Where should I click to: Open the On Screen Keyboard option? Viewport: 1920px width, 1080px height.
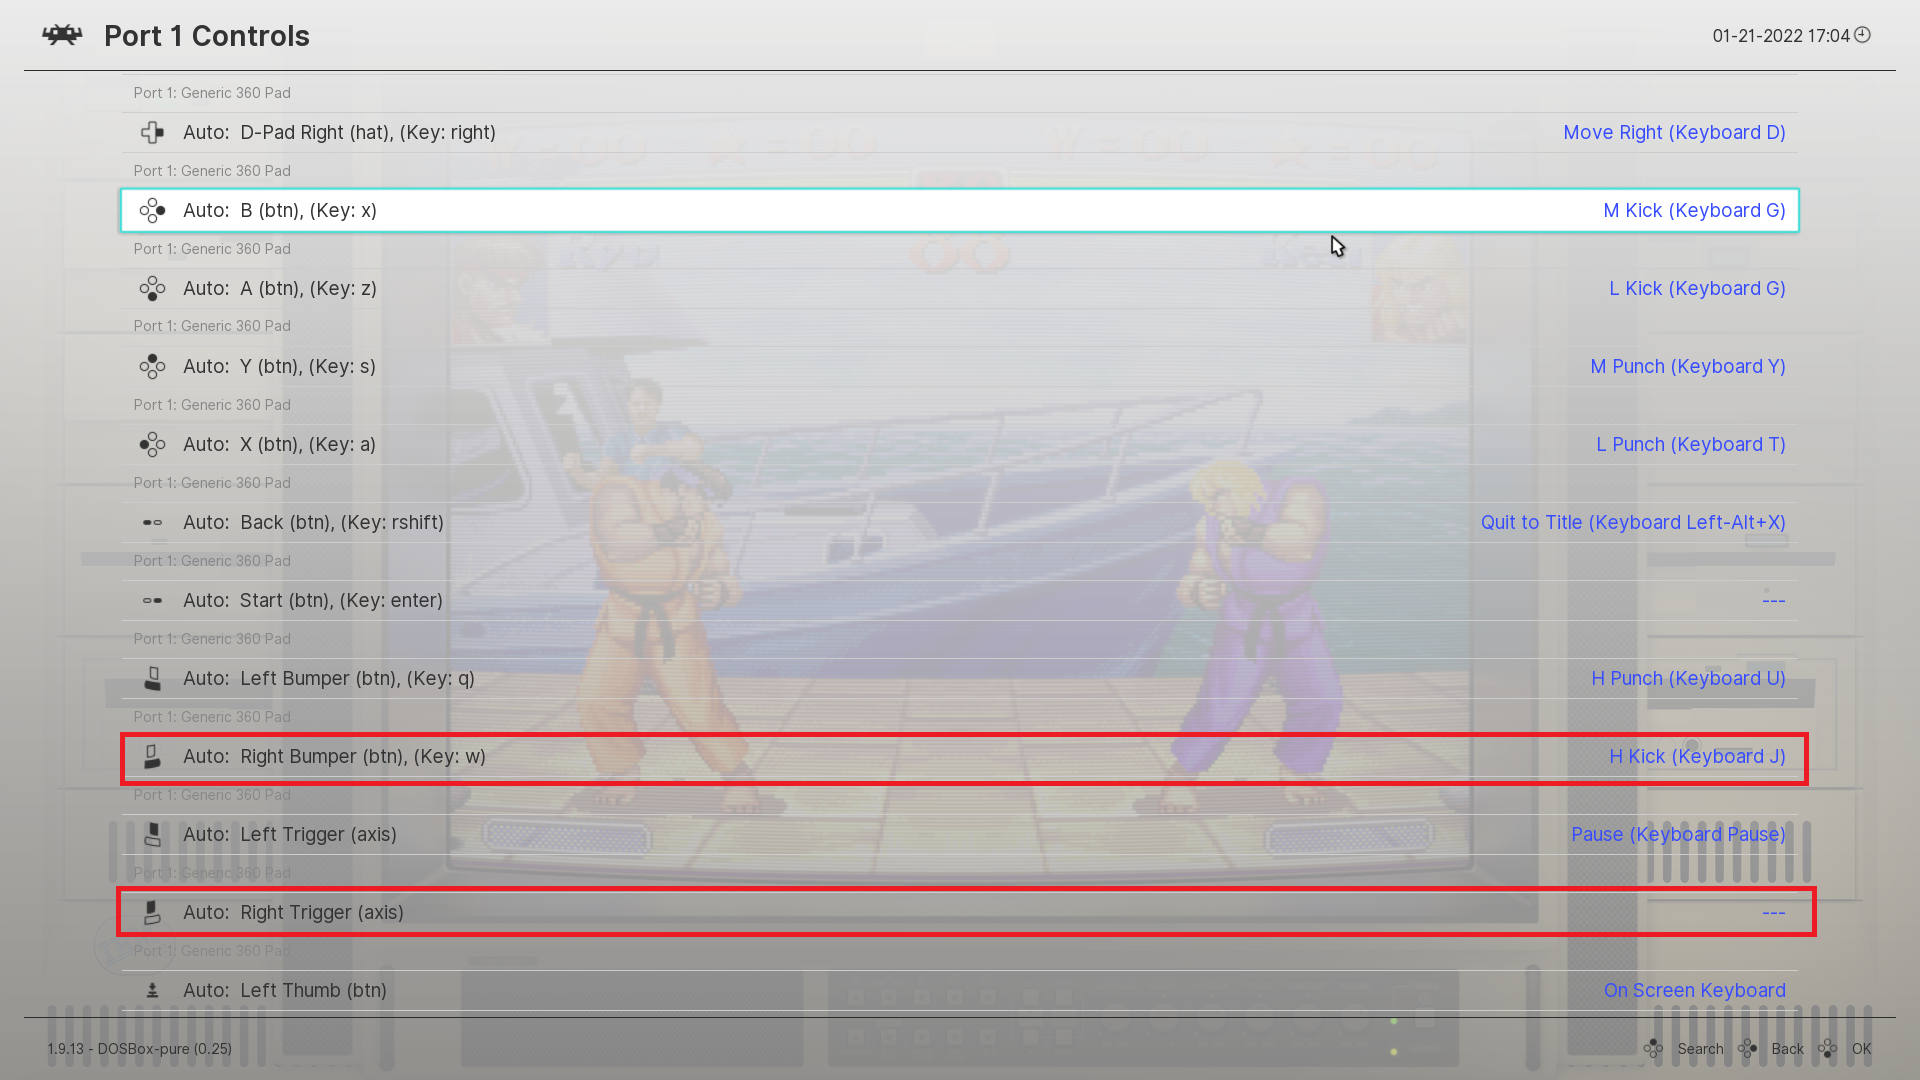[x=1694, y=990]
